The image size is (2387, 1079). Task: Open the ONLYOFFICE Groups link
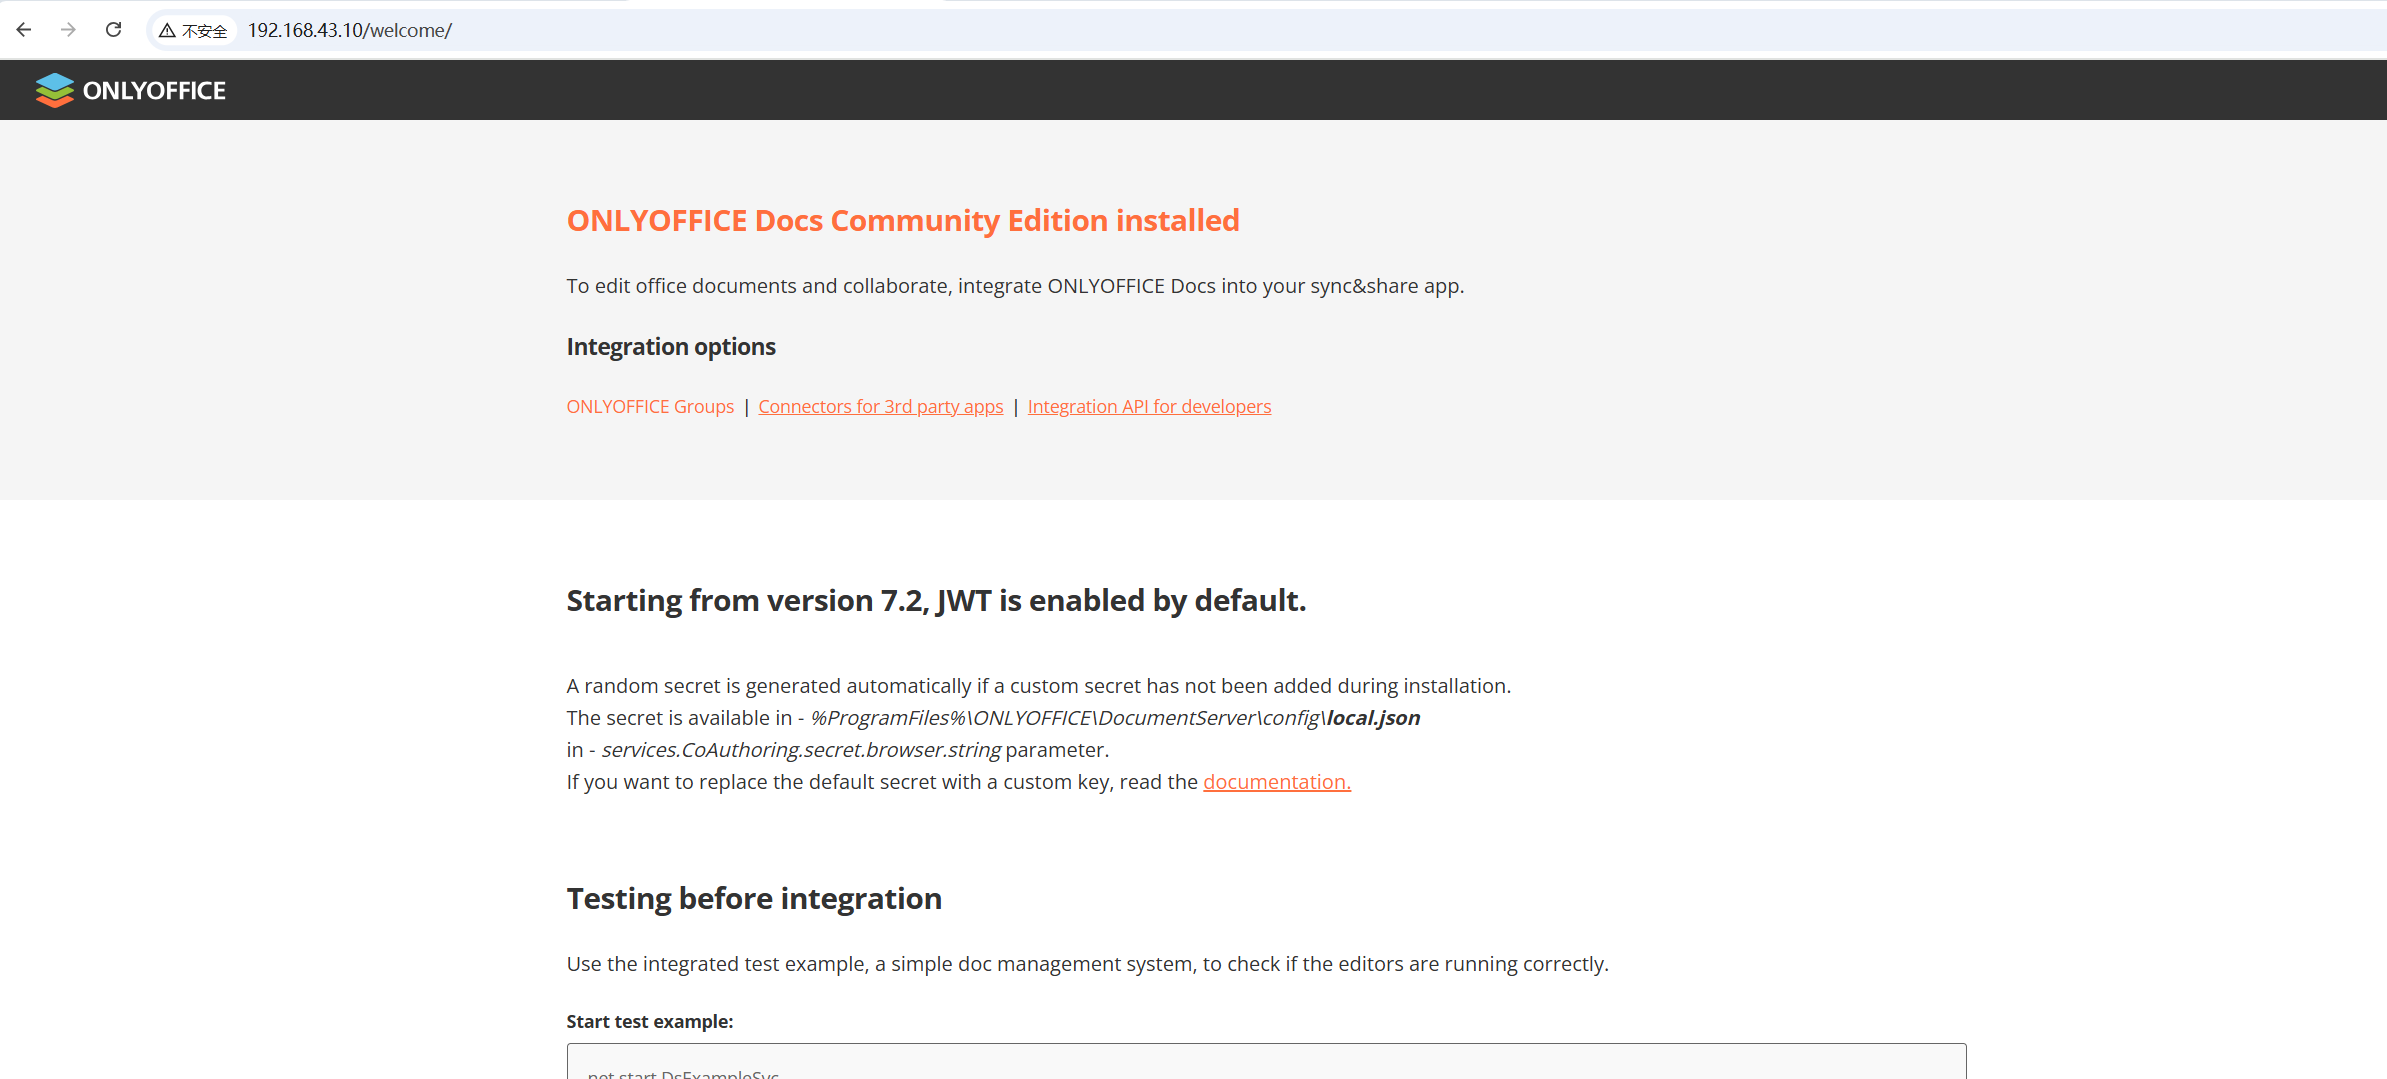[650, 407]
